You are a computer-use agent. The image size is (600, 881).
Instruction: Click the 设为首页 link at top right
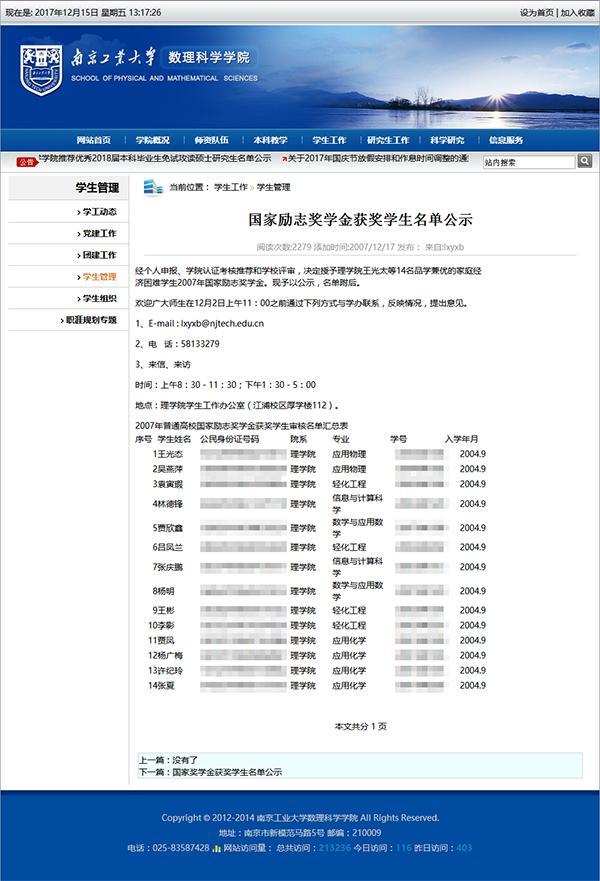(536, 12)
